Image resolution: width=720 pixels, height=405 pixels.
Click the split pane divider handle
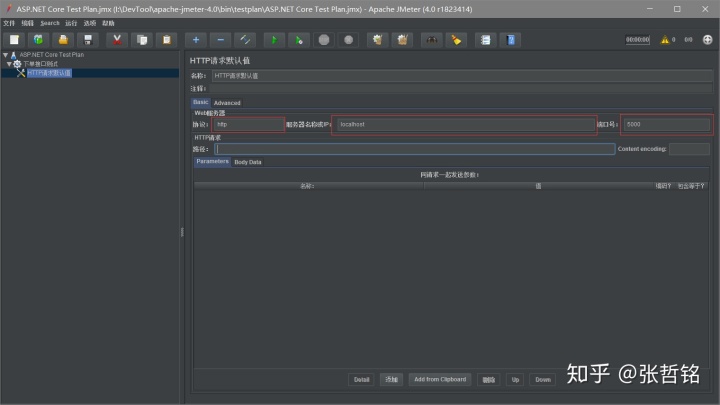click(x=182, y=232)
